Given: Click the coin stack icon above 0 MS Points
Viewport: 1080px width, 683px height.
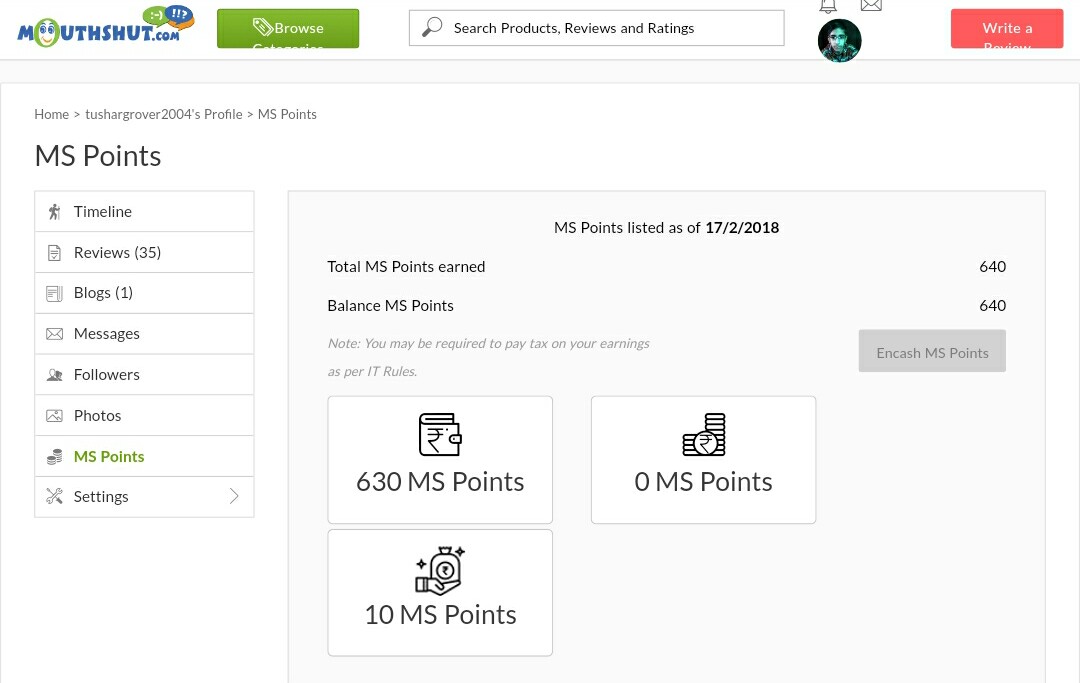Looking at the screenshot, I should coord(703,435).
